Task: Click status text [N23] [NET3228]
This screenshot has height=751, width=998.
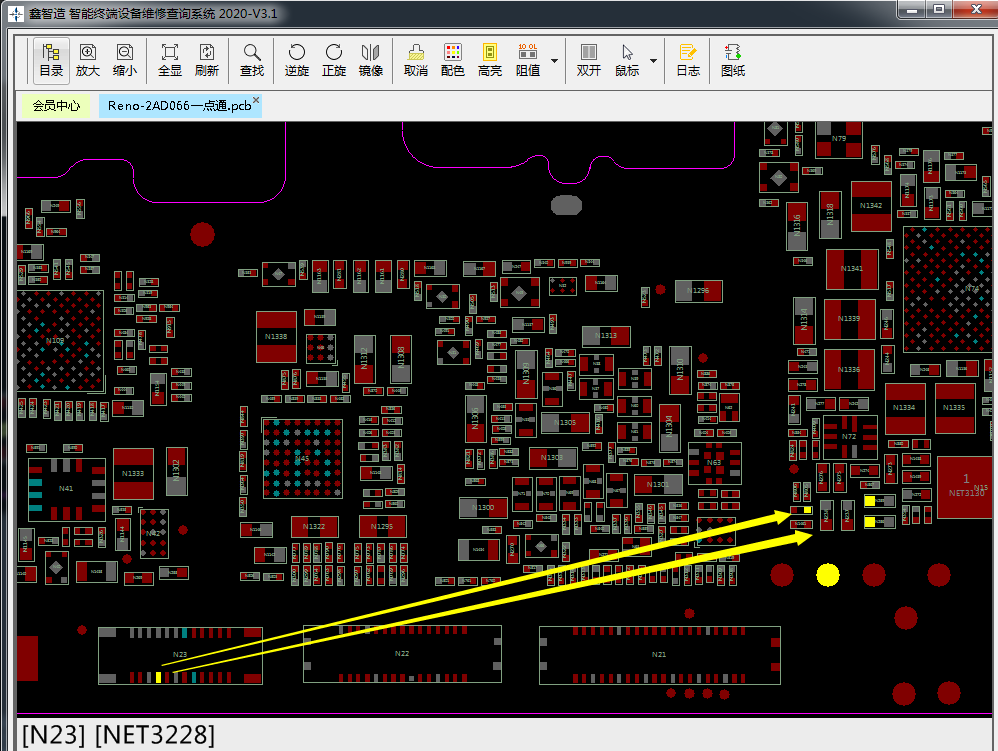Action: 118,735
